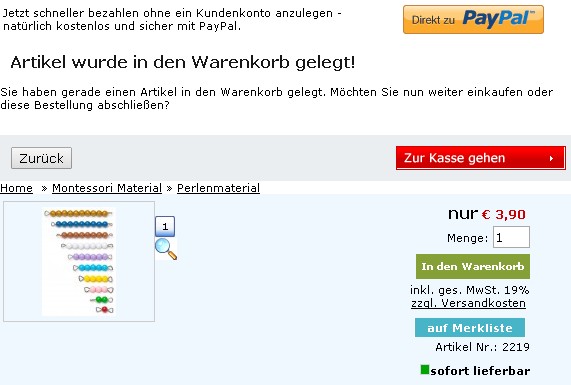Add item using In den Warenkorb
The image size is (571, 385).
[x=473, y=267]
